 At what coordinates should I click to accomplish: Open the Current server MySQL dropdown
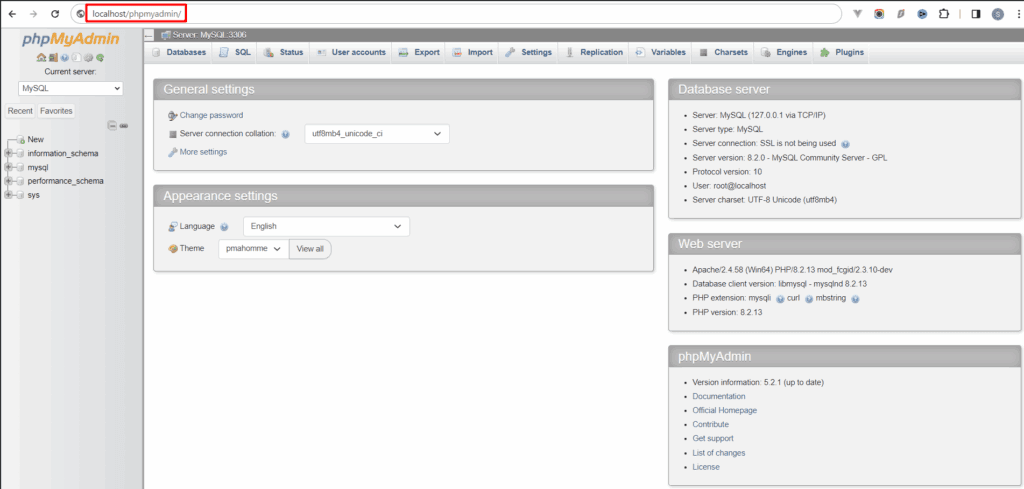[70, 88]
